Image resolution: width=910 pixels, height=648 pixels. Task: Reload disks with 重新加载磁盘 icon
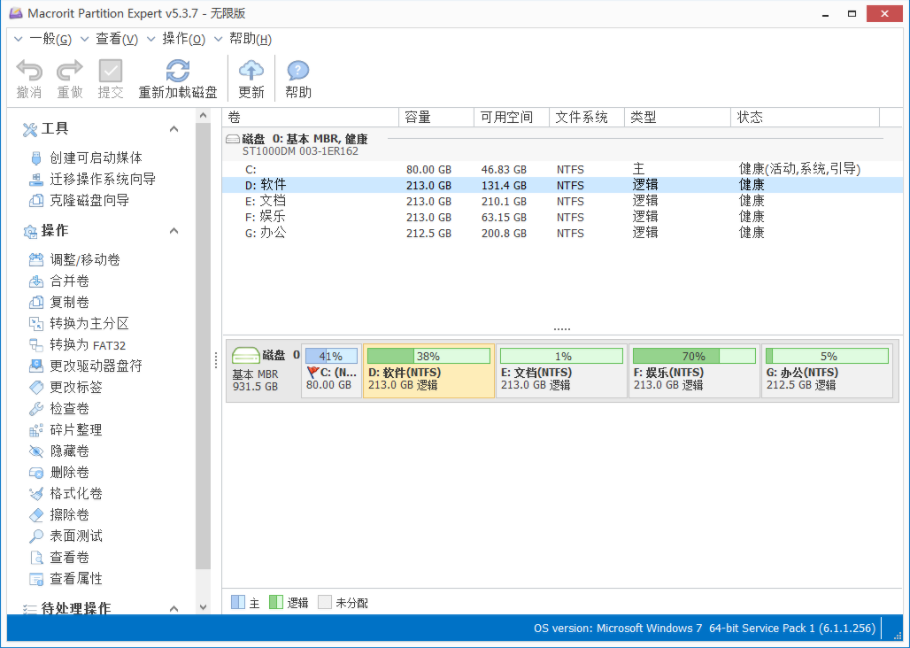[x=178, y=71]
